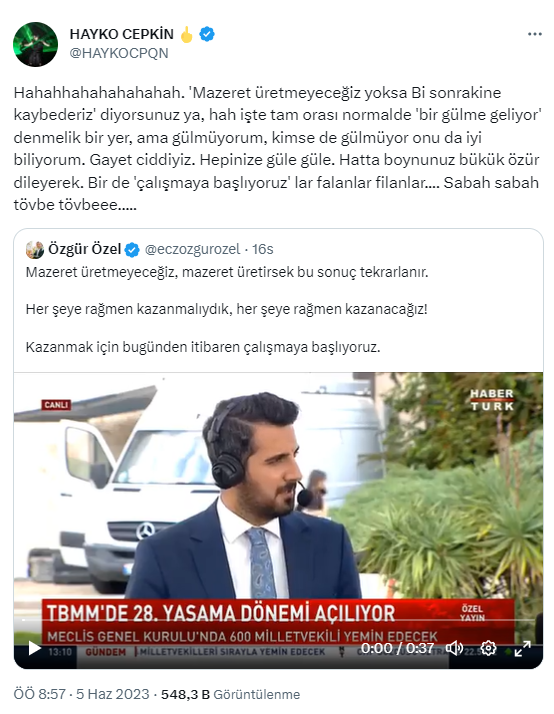Click the 548,3 B Görüntülenme view count
554x714 pixels.
(x=230, y=694)
